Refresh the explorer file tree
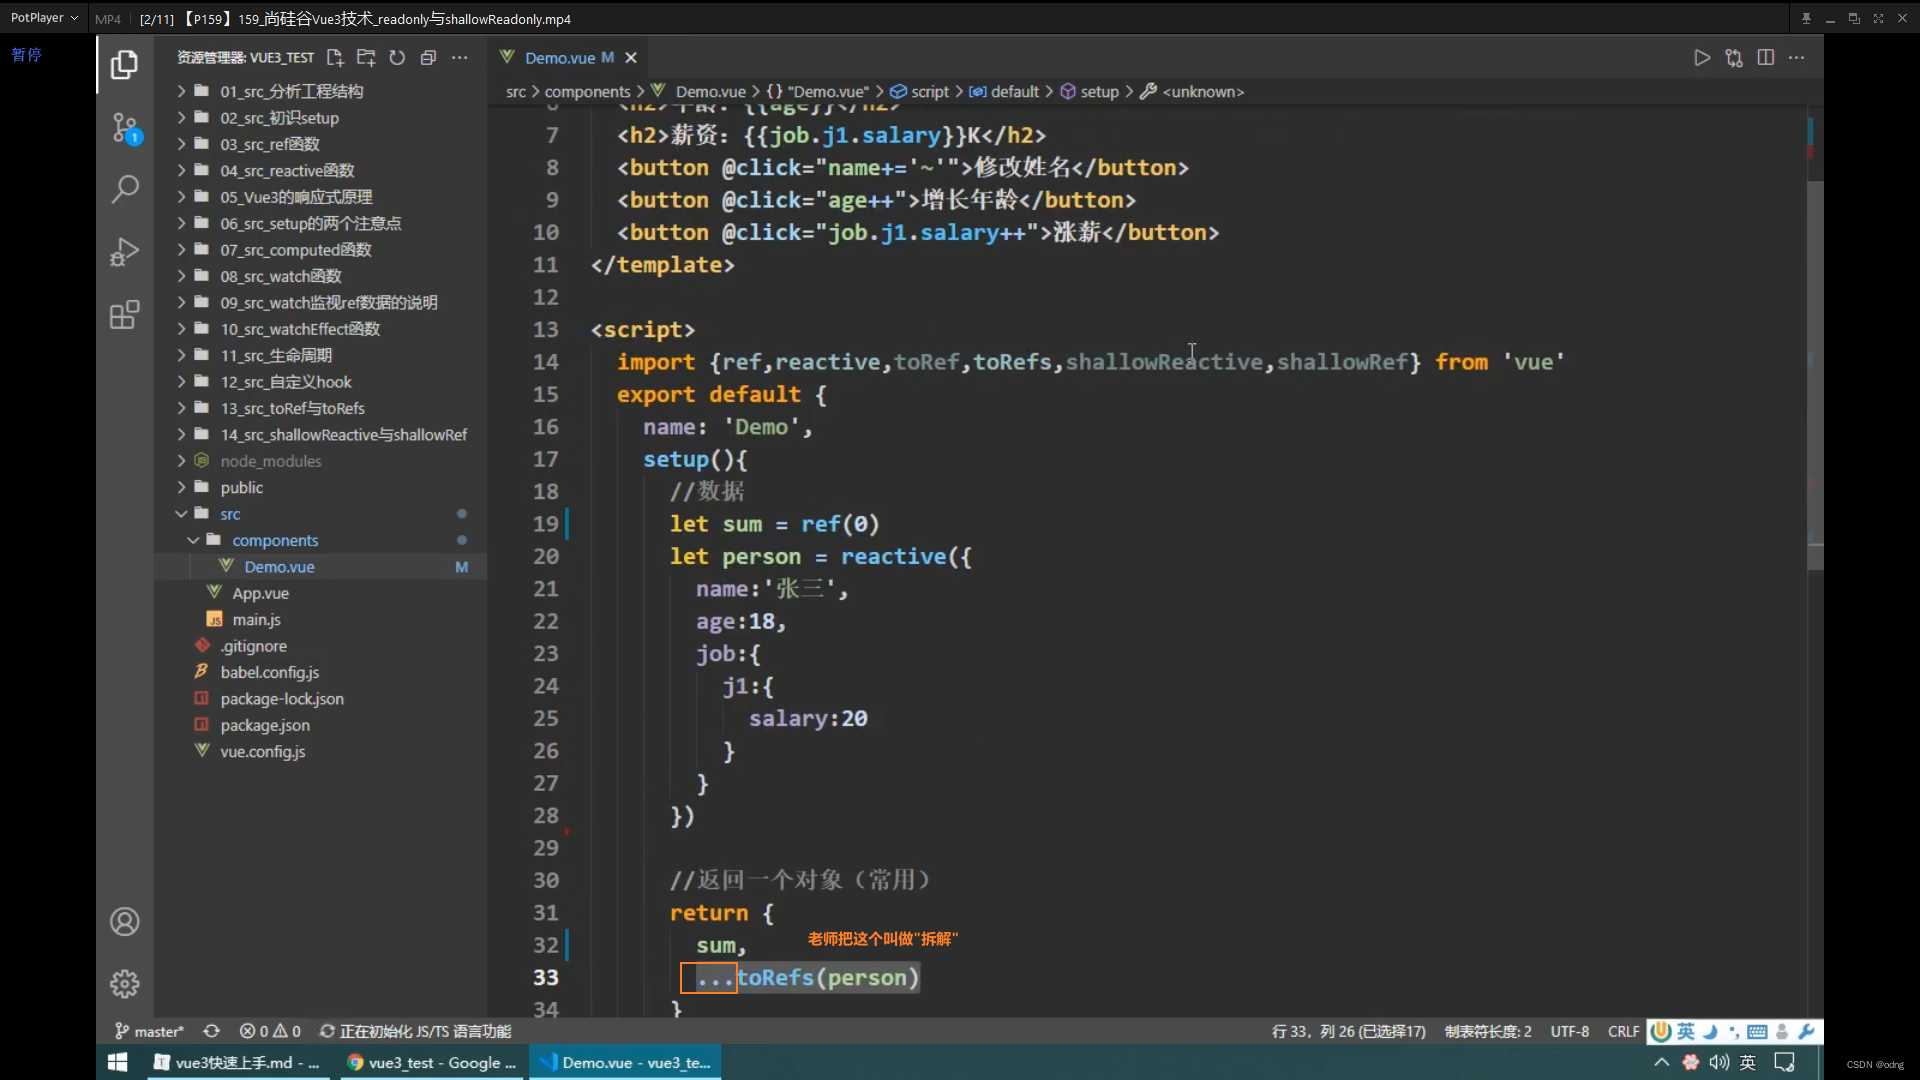 tap(397, 58)
